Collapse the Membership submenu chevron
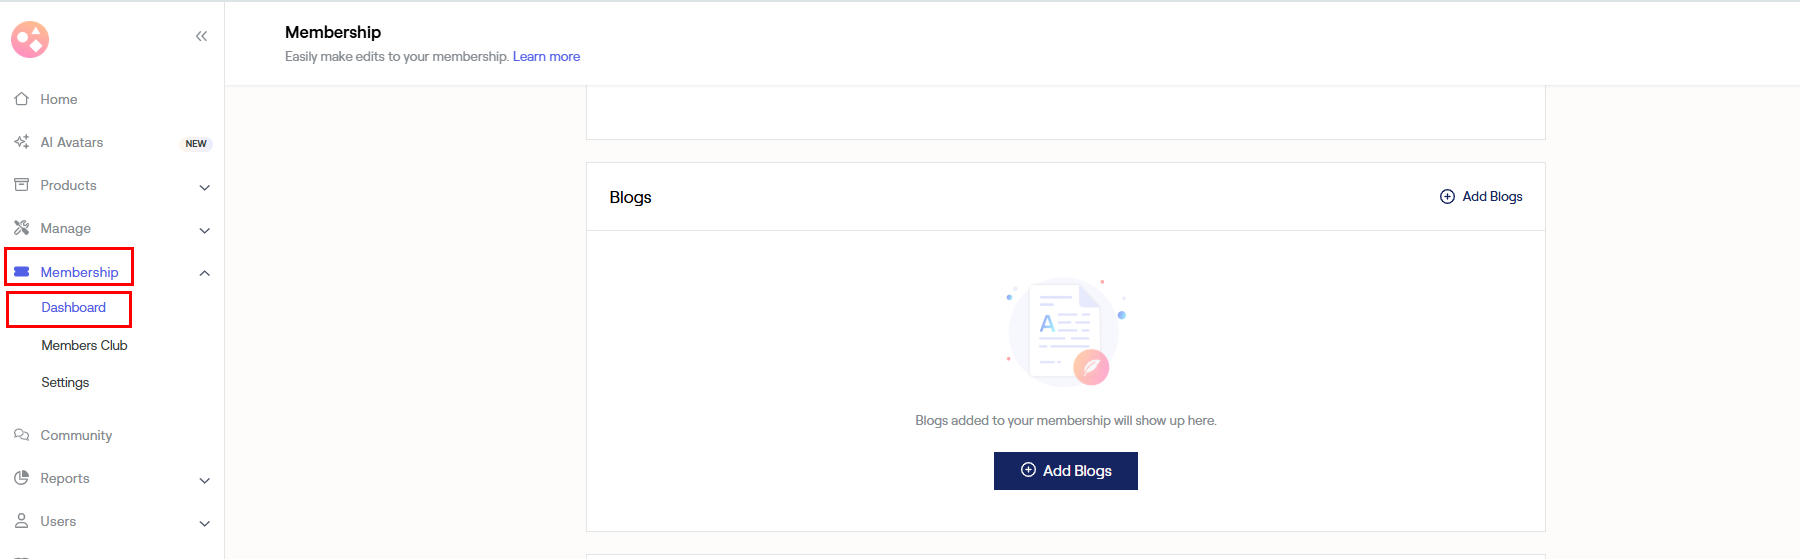Image resolution: width=1800 pixels, height=559 pixels. click(204, 273)
